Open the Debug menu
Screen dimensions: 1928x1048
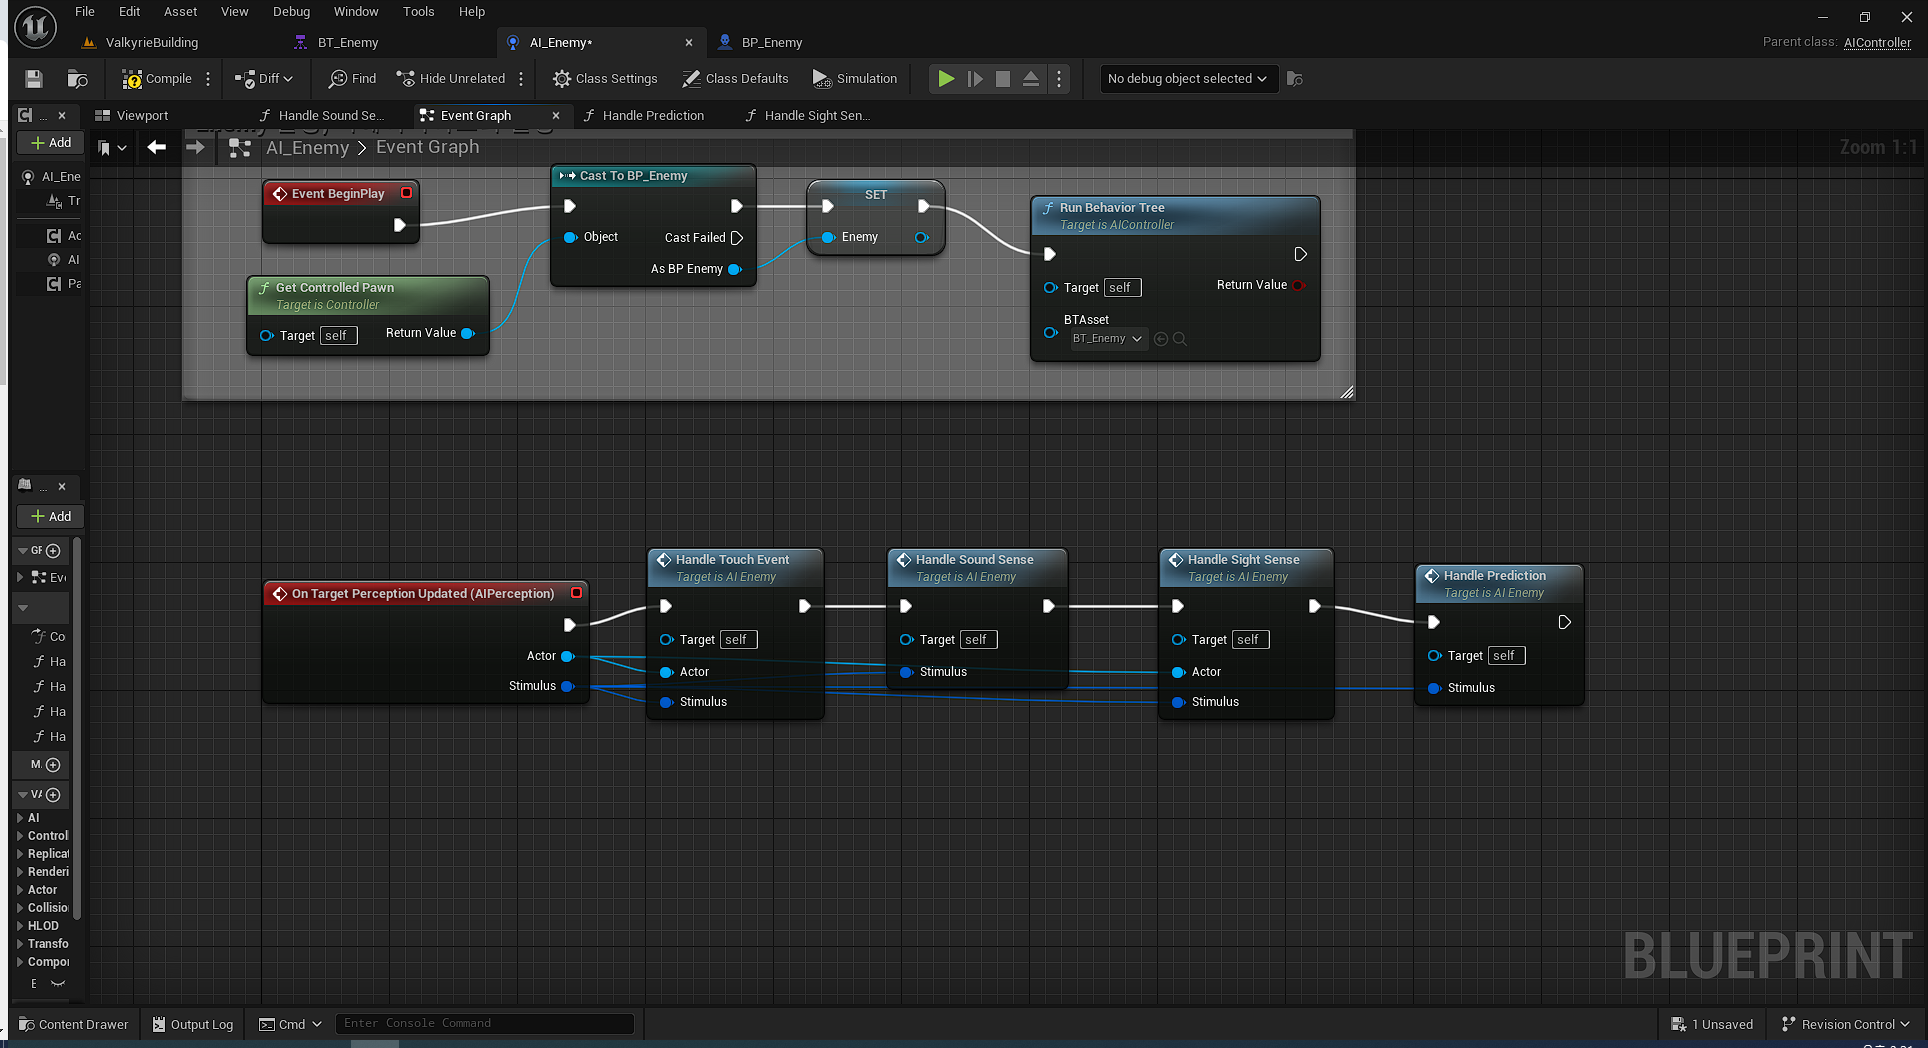[291, 12]
